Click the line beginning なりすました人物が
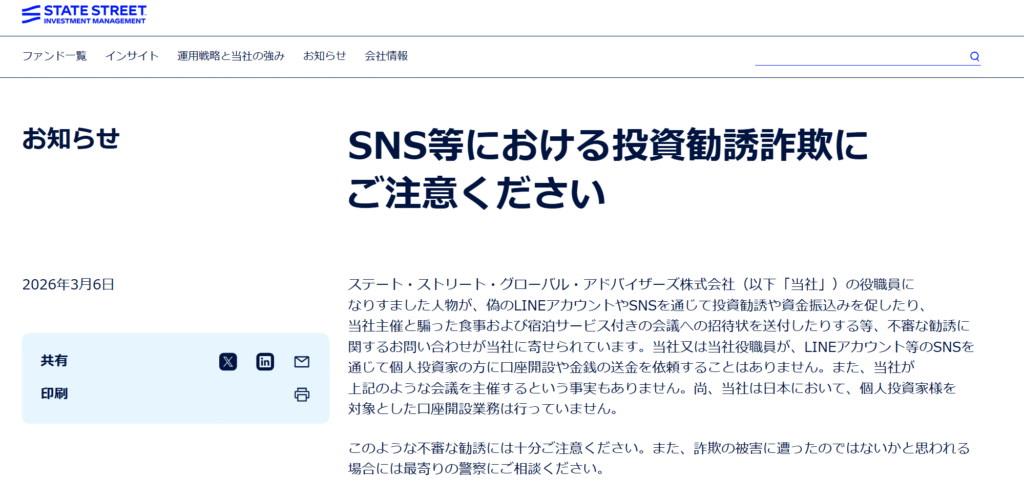 coord(637,305)
